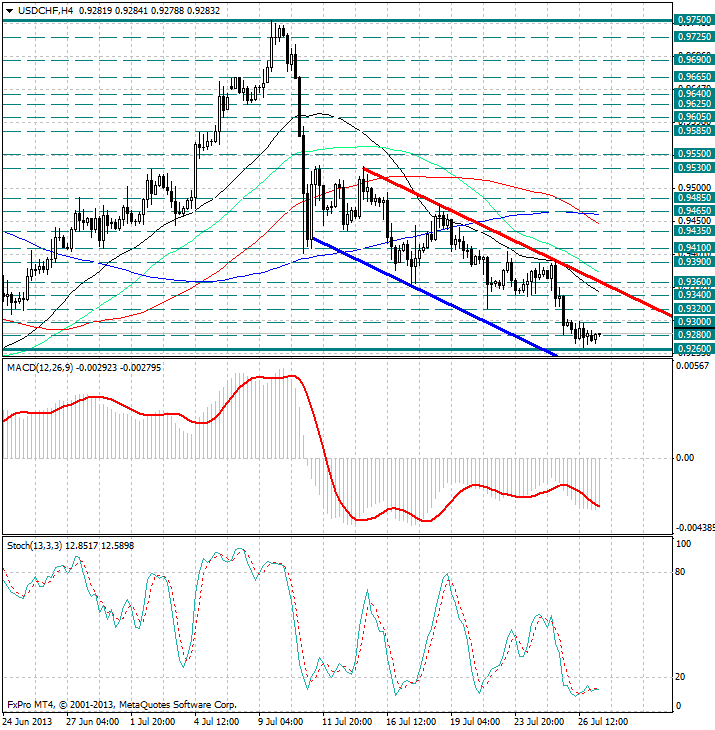Select the 0.92600 price level label
The height and width of the screenshot is (730, 715).
694,349
